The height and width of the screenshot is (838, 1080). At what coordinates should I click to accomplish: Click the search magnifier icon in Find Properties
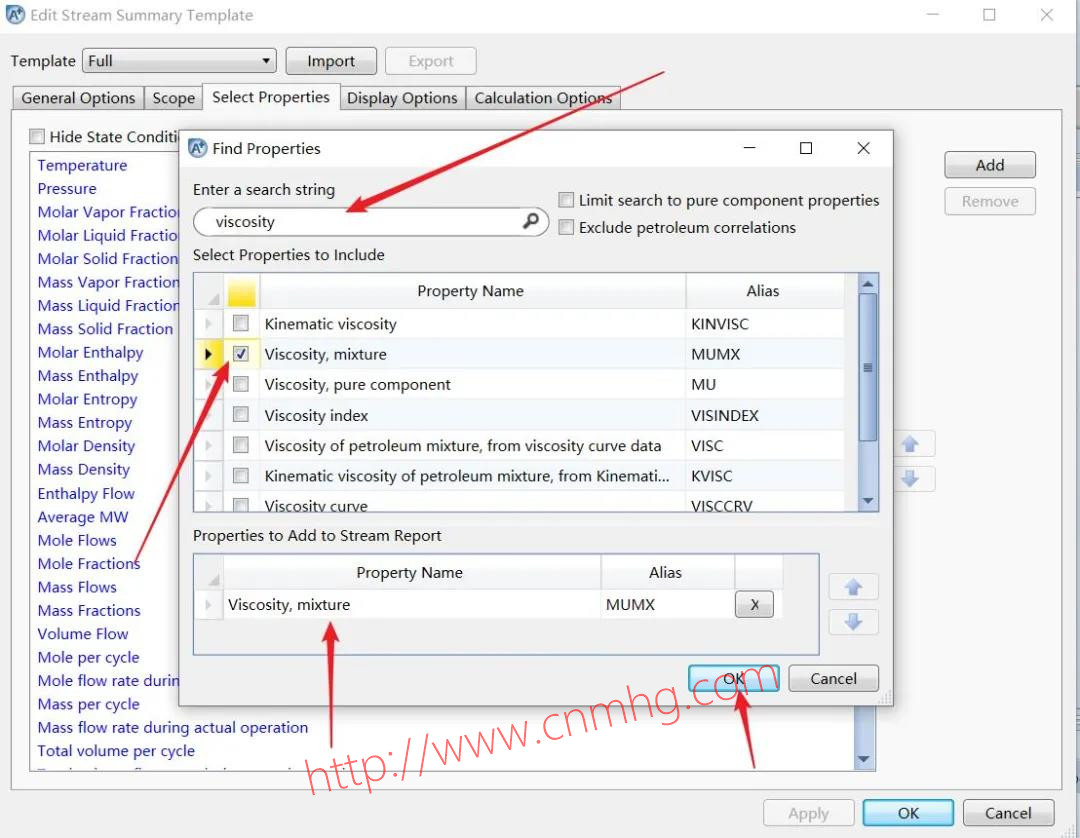(x=530, y=221)
